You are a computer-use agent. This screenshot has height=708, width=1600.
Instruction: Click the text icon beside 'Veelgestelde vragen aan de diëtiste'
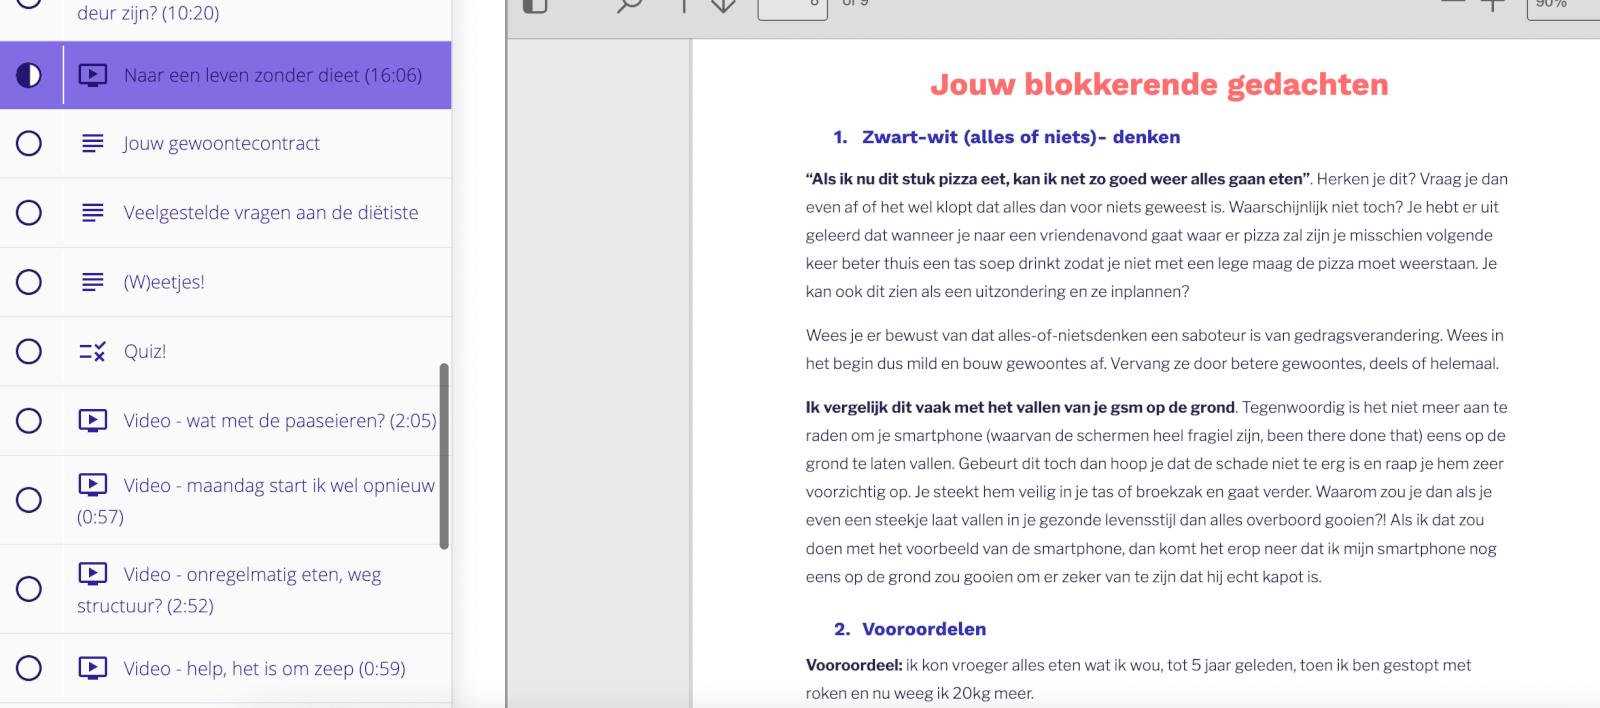(93, 212)
